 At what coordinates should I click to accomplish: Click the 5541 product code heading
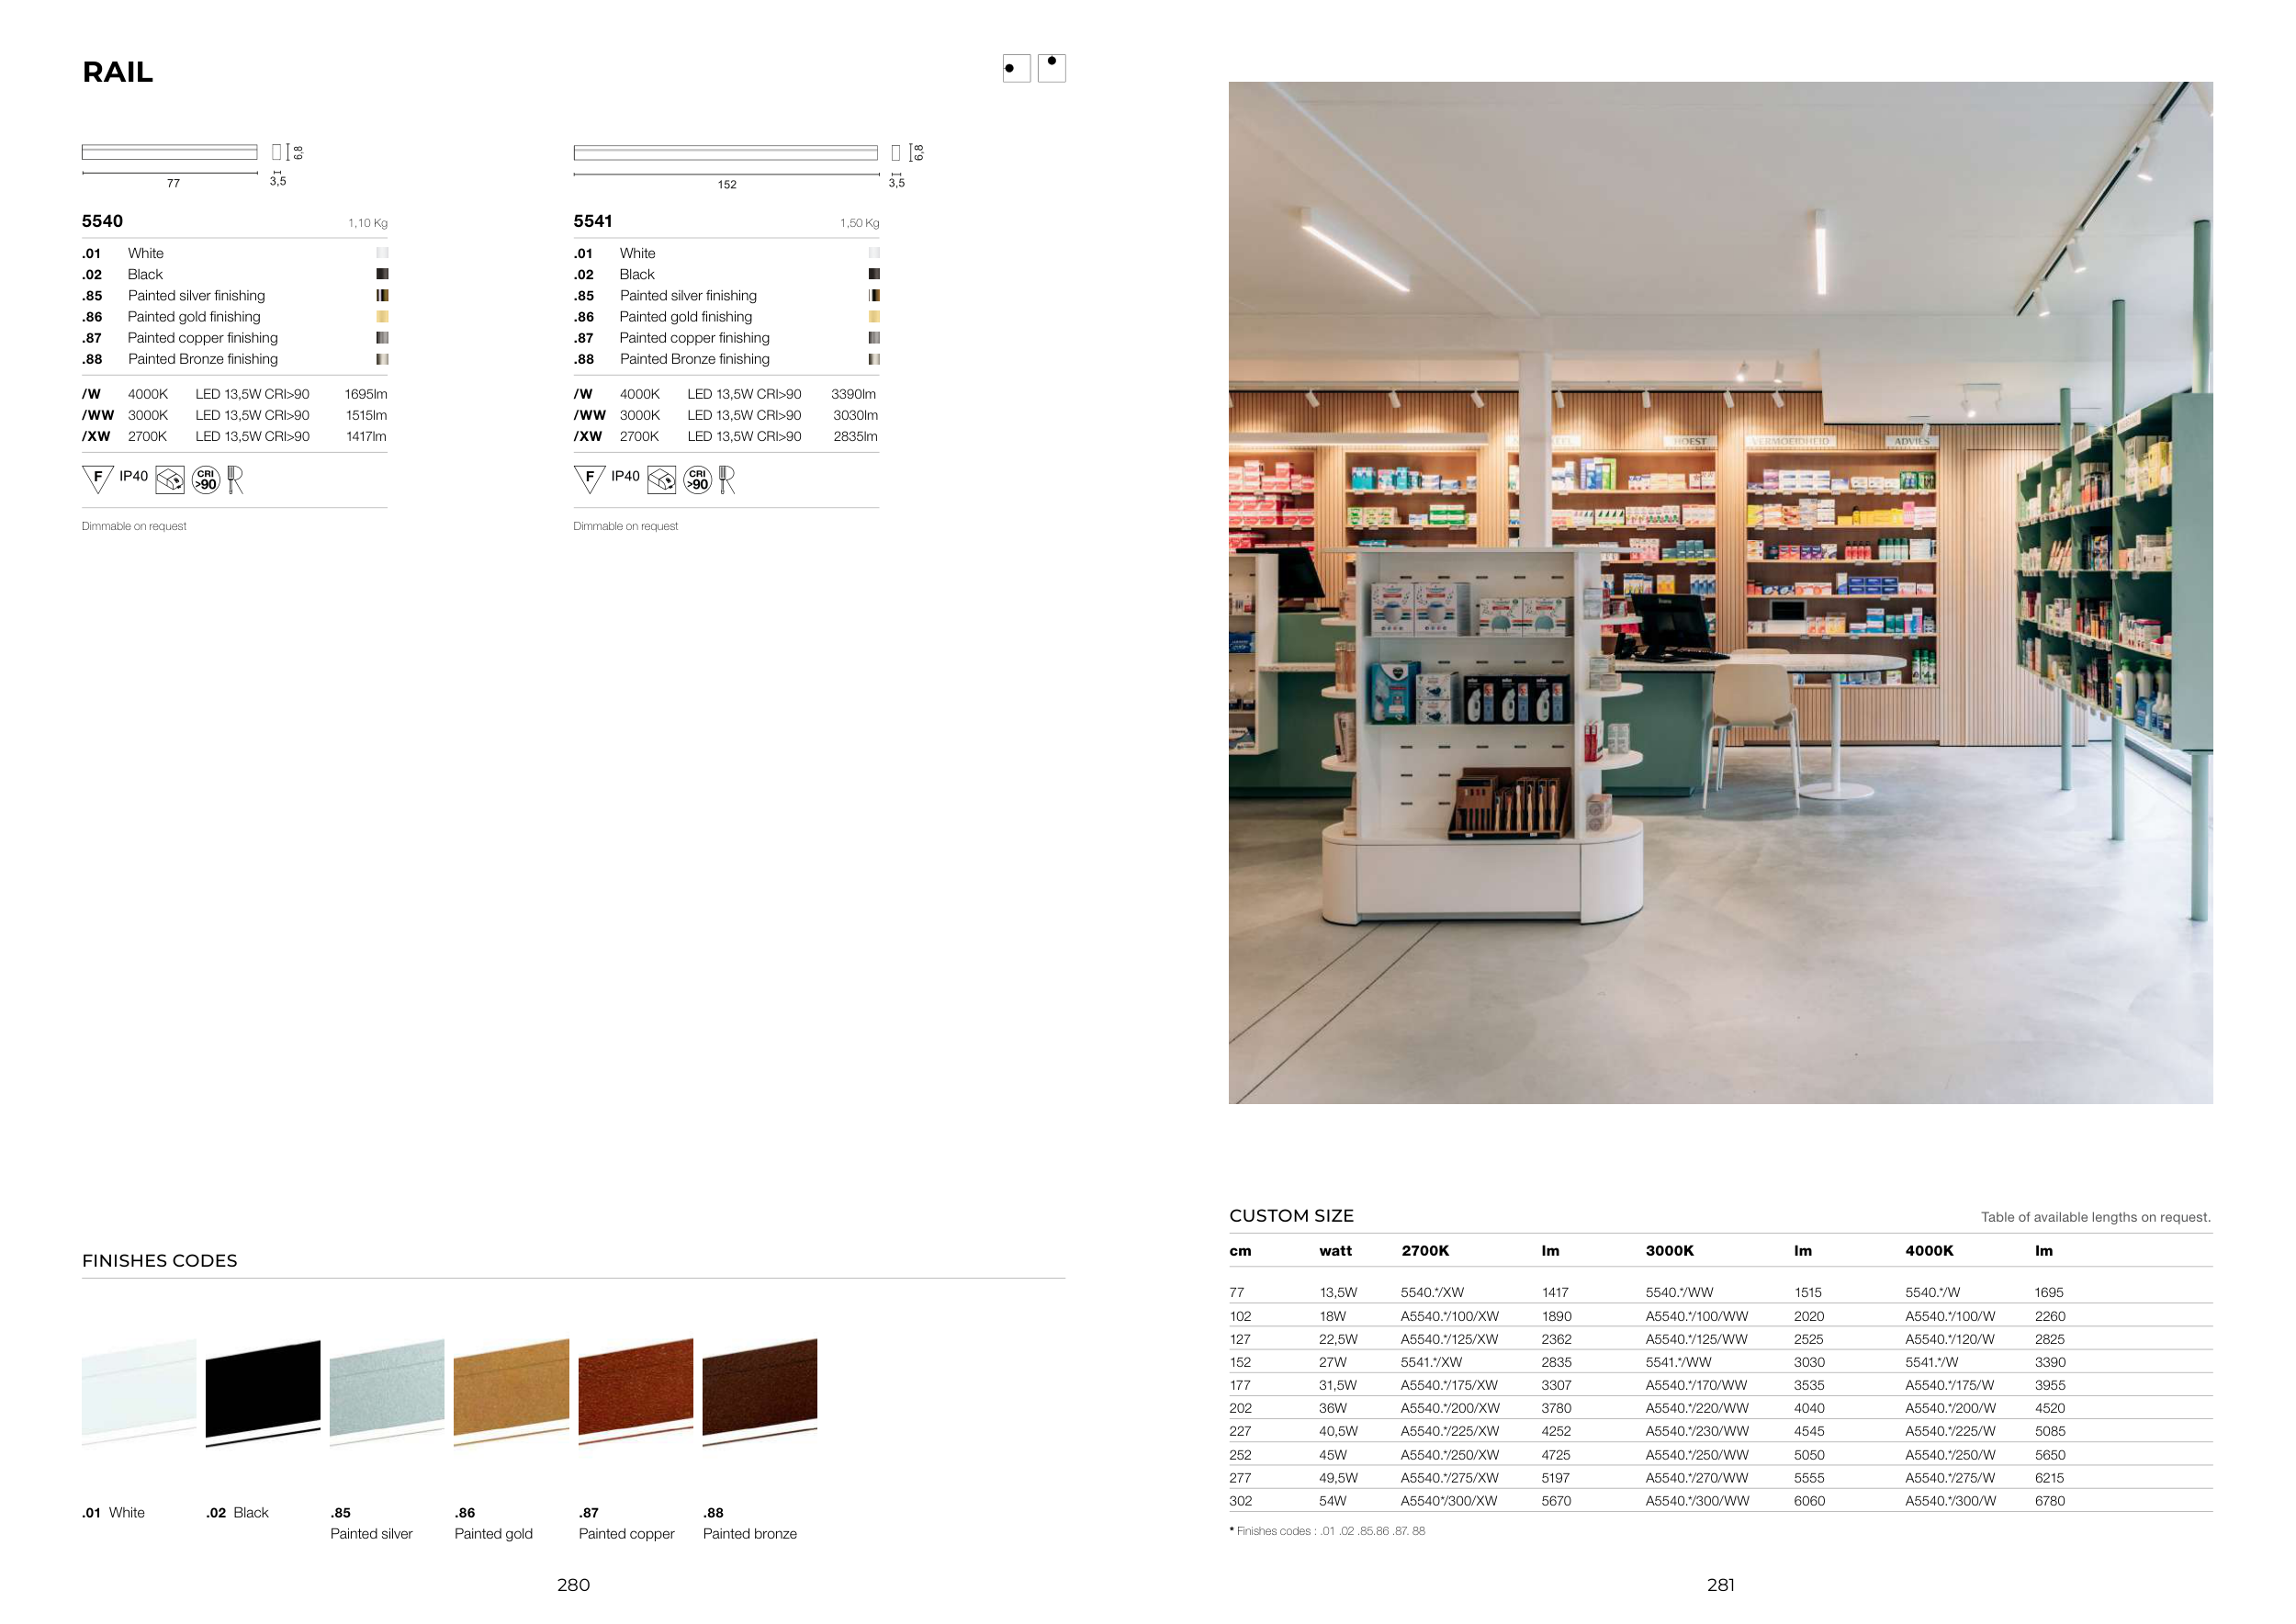pyautogui.click(x=592, y=221)
